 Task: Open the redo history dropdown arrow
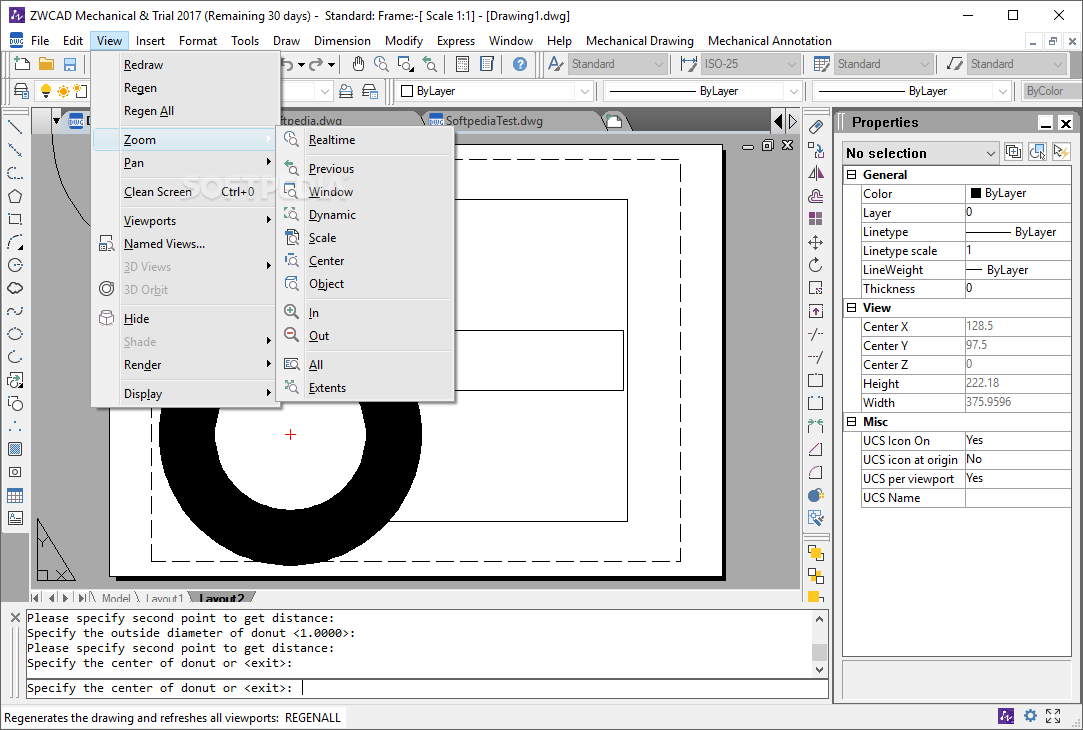332,65
